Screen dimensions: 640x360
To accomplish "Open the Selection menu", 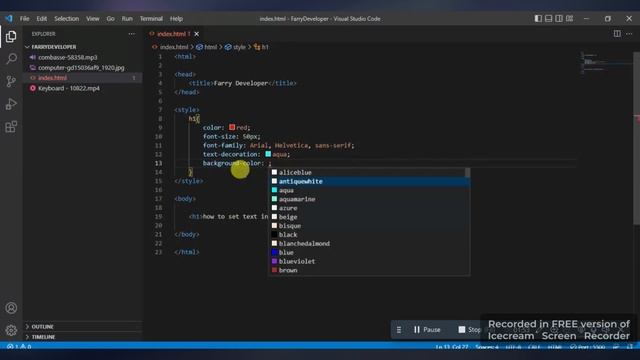I will 67,19.
